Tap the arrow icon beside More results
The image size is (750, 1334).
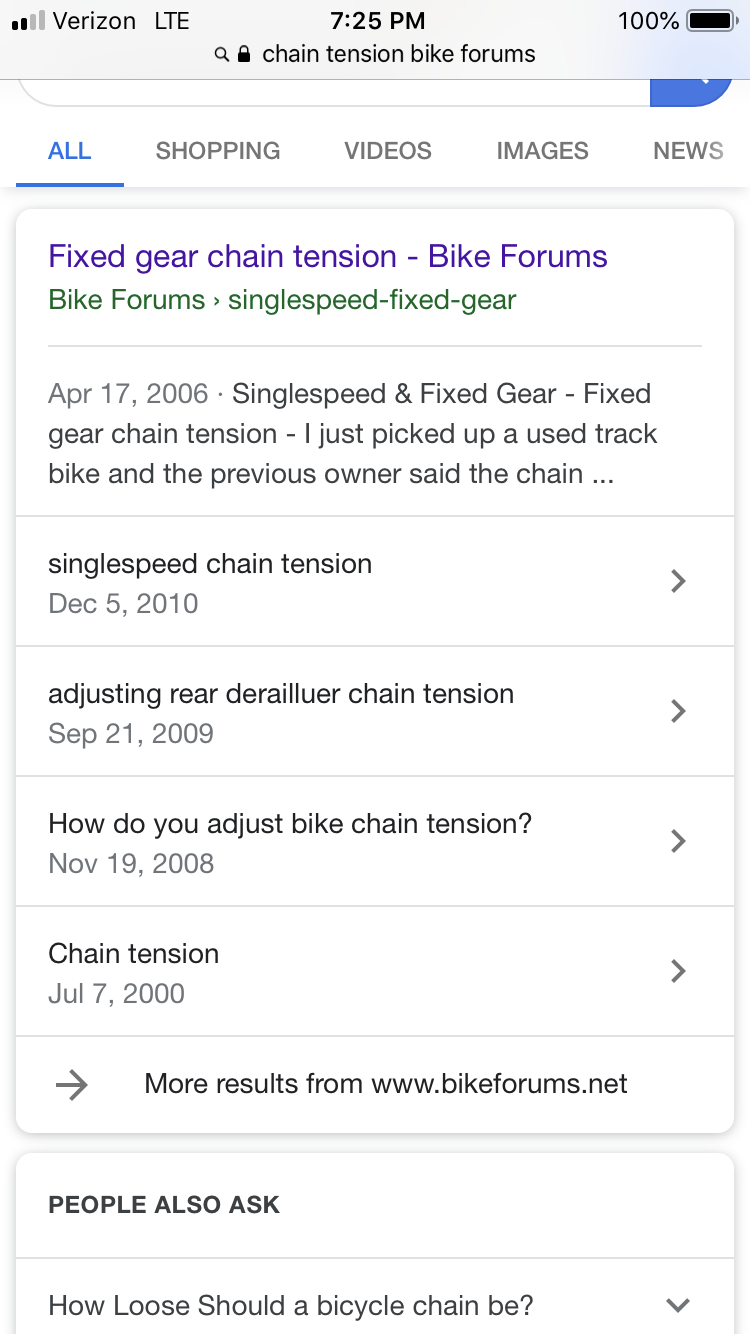click(72, 1085)
